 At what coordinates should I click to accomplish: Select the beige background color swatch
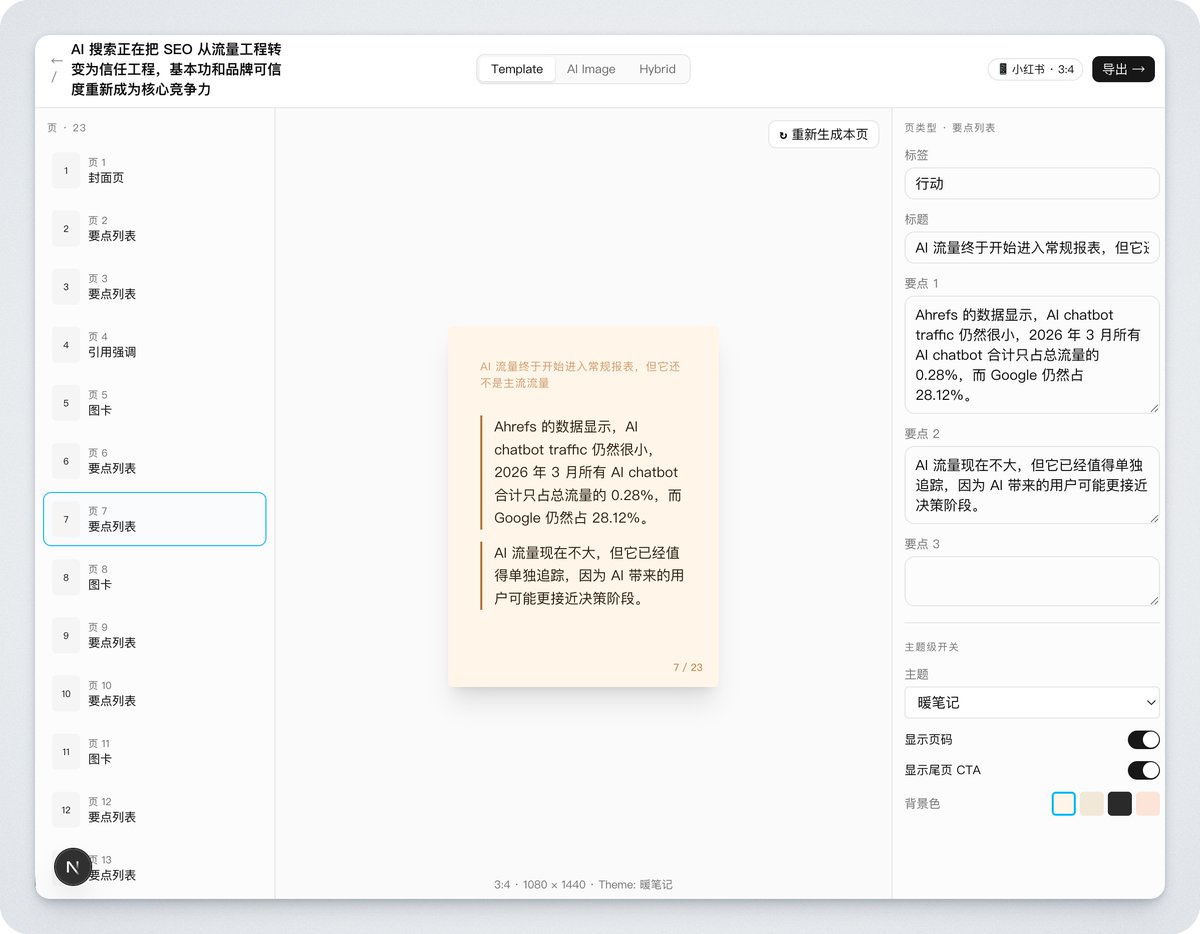tap(1092, 804)
